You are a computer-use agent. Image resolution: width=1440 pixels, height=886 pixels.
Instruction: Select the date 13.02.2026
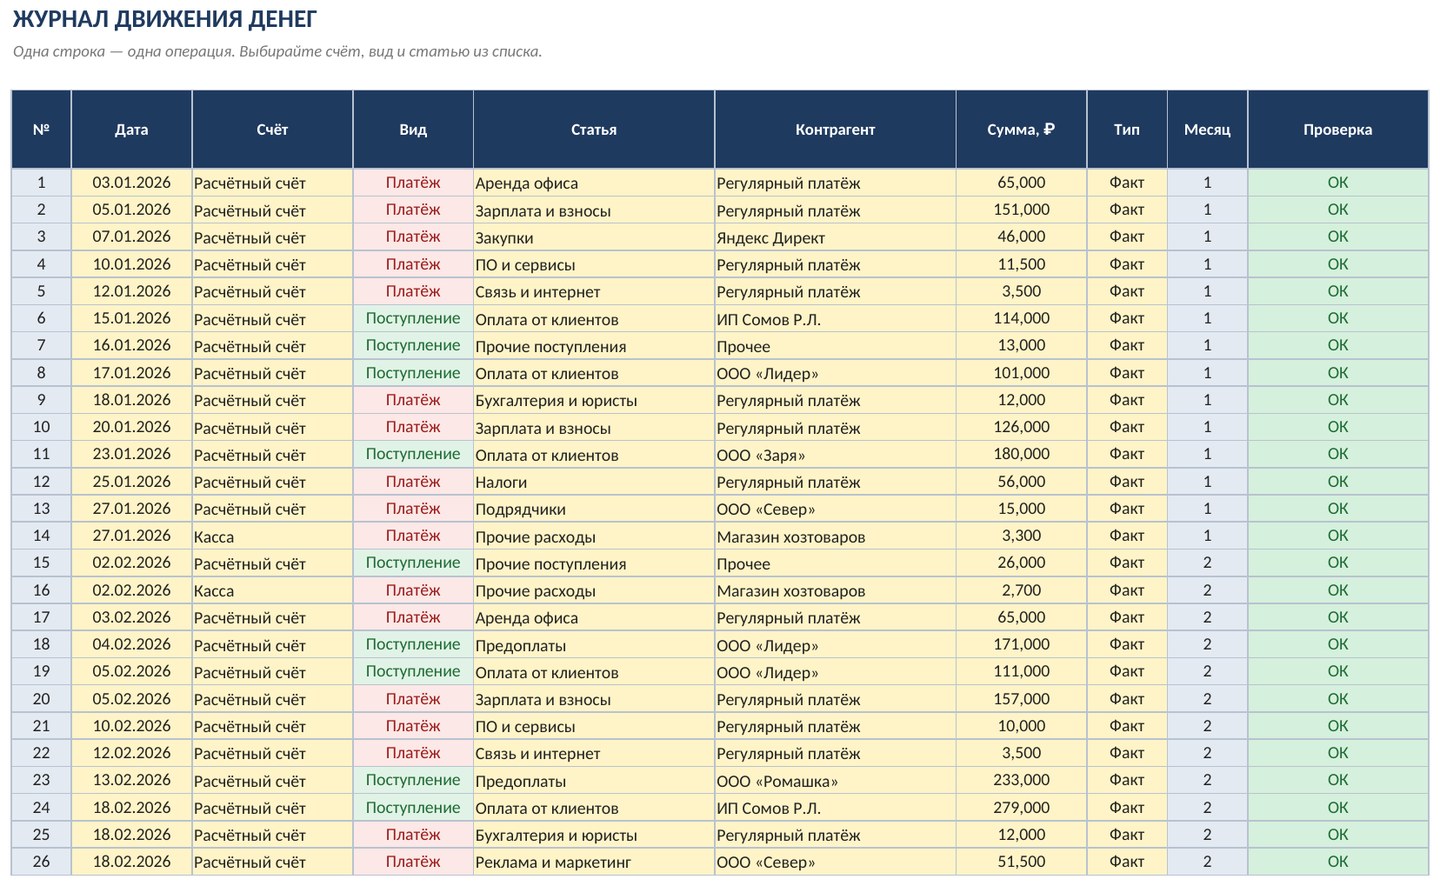click(x=131, y=780)
